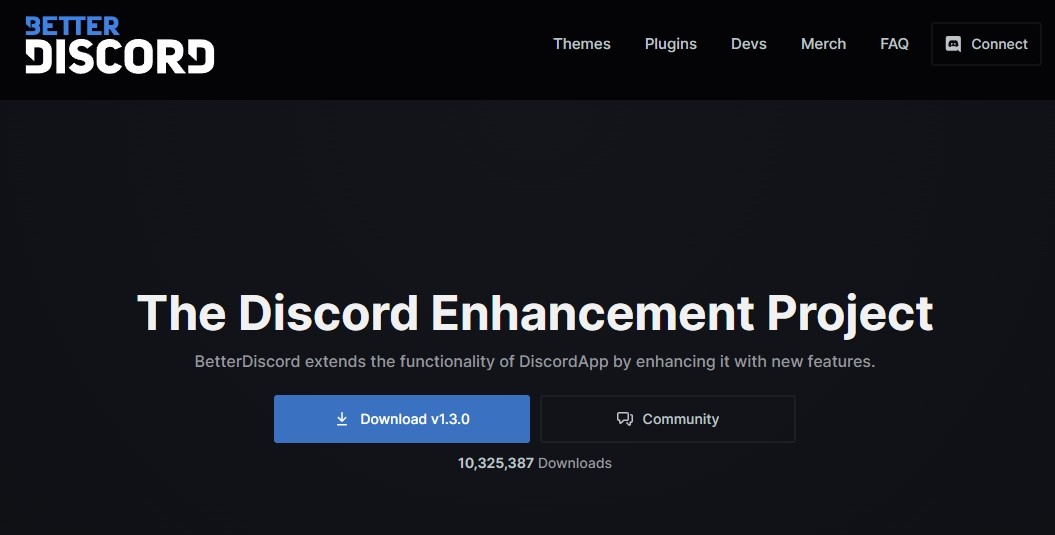
Task: Click the Discord icon in the Connect button
Action: pos(953,44)
